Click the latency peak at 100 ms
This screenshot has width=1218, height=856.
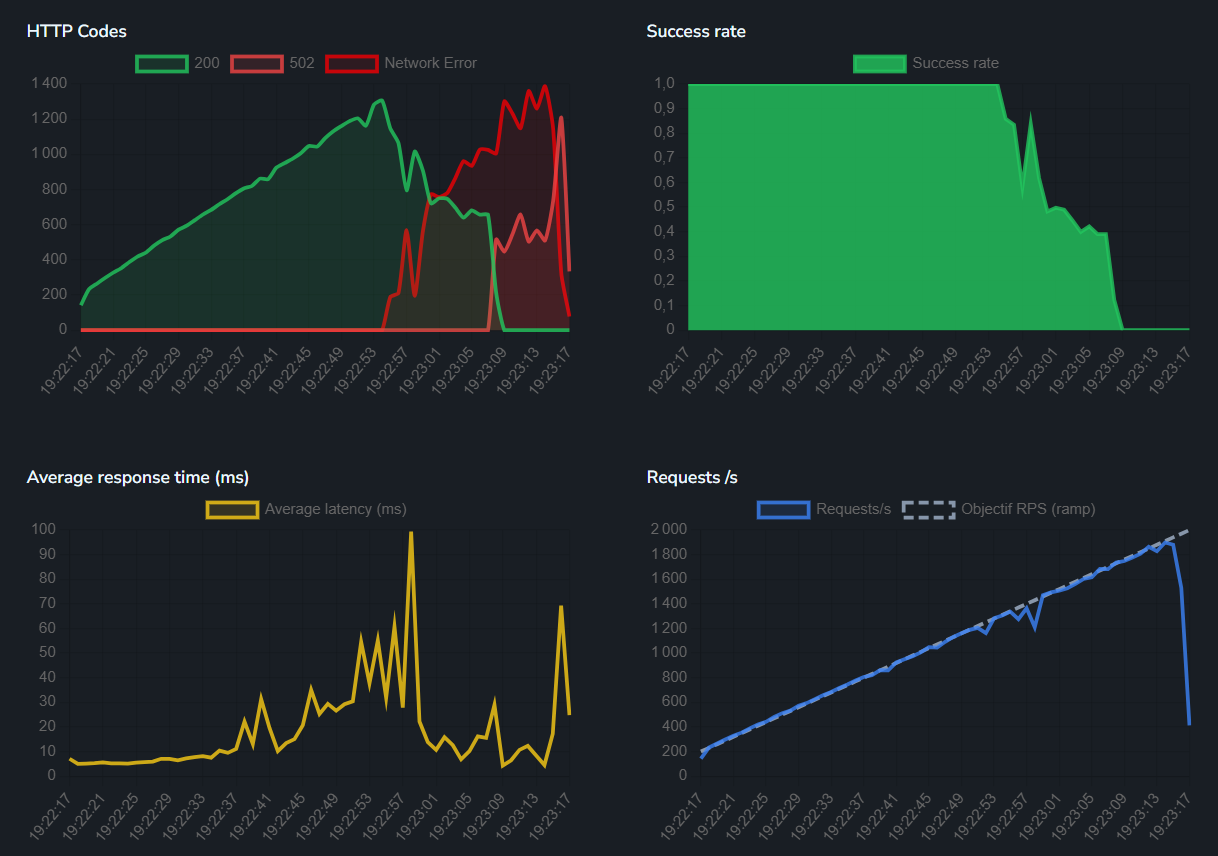[x=411, y=533]
